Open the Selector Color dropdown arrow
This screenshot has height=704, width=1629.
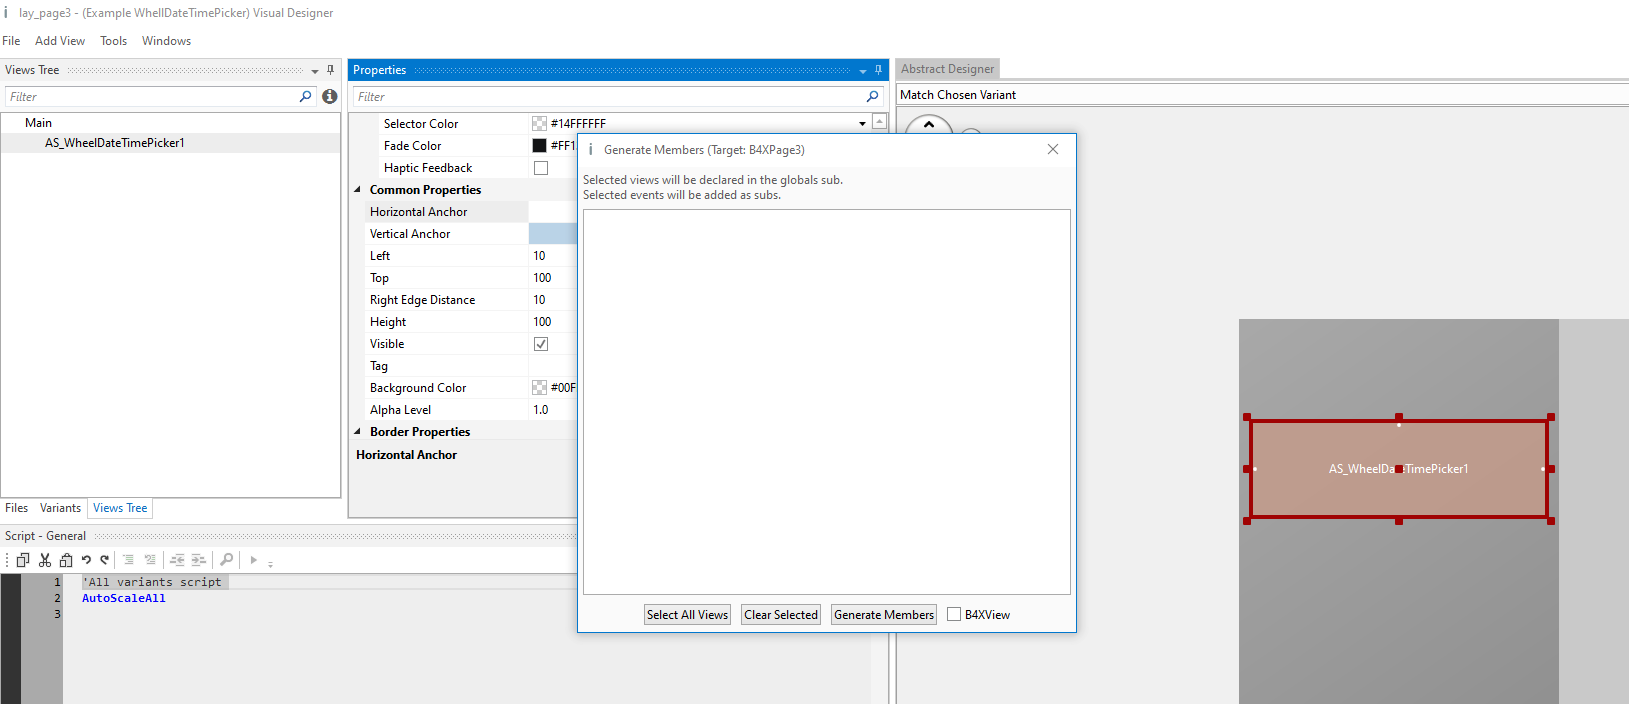862,124
